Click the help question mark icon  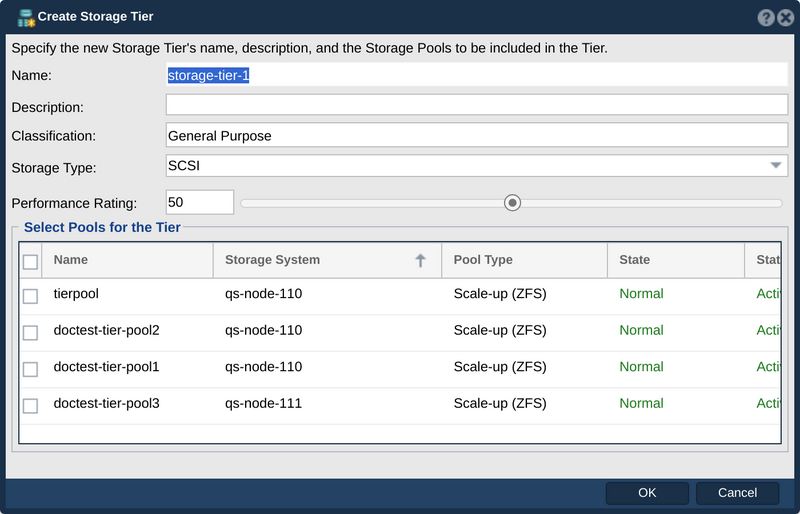pyautogui.click(x=765, y=17)
